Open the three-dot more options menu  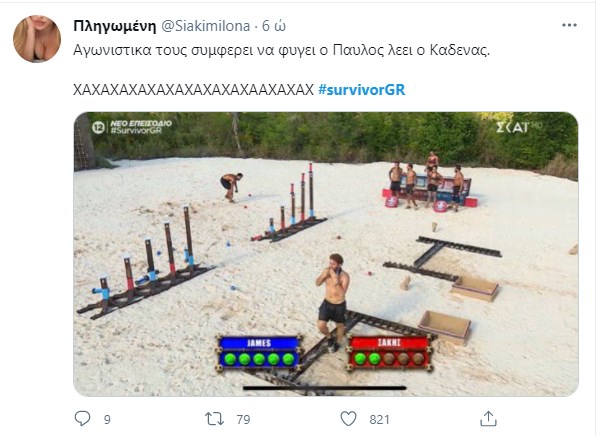coord(569,26)
